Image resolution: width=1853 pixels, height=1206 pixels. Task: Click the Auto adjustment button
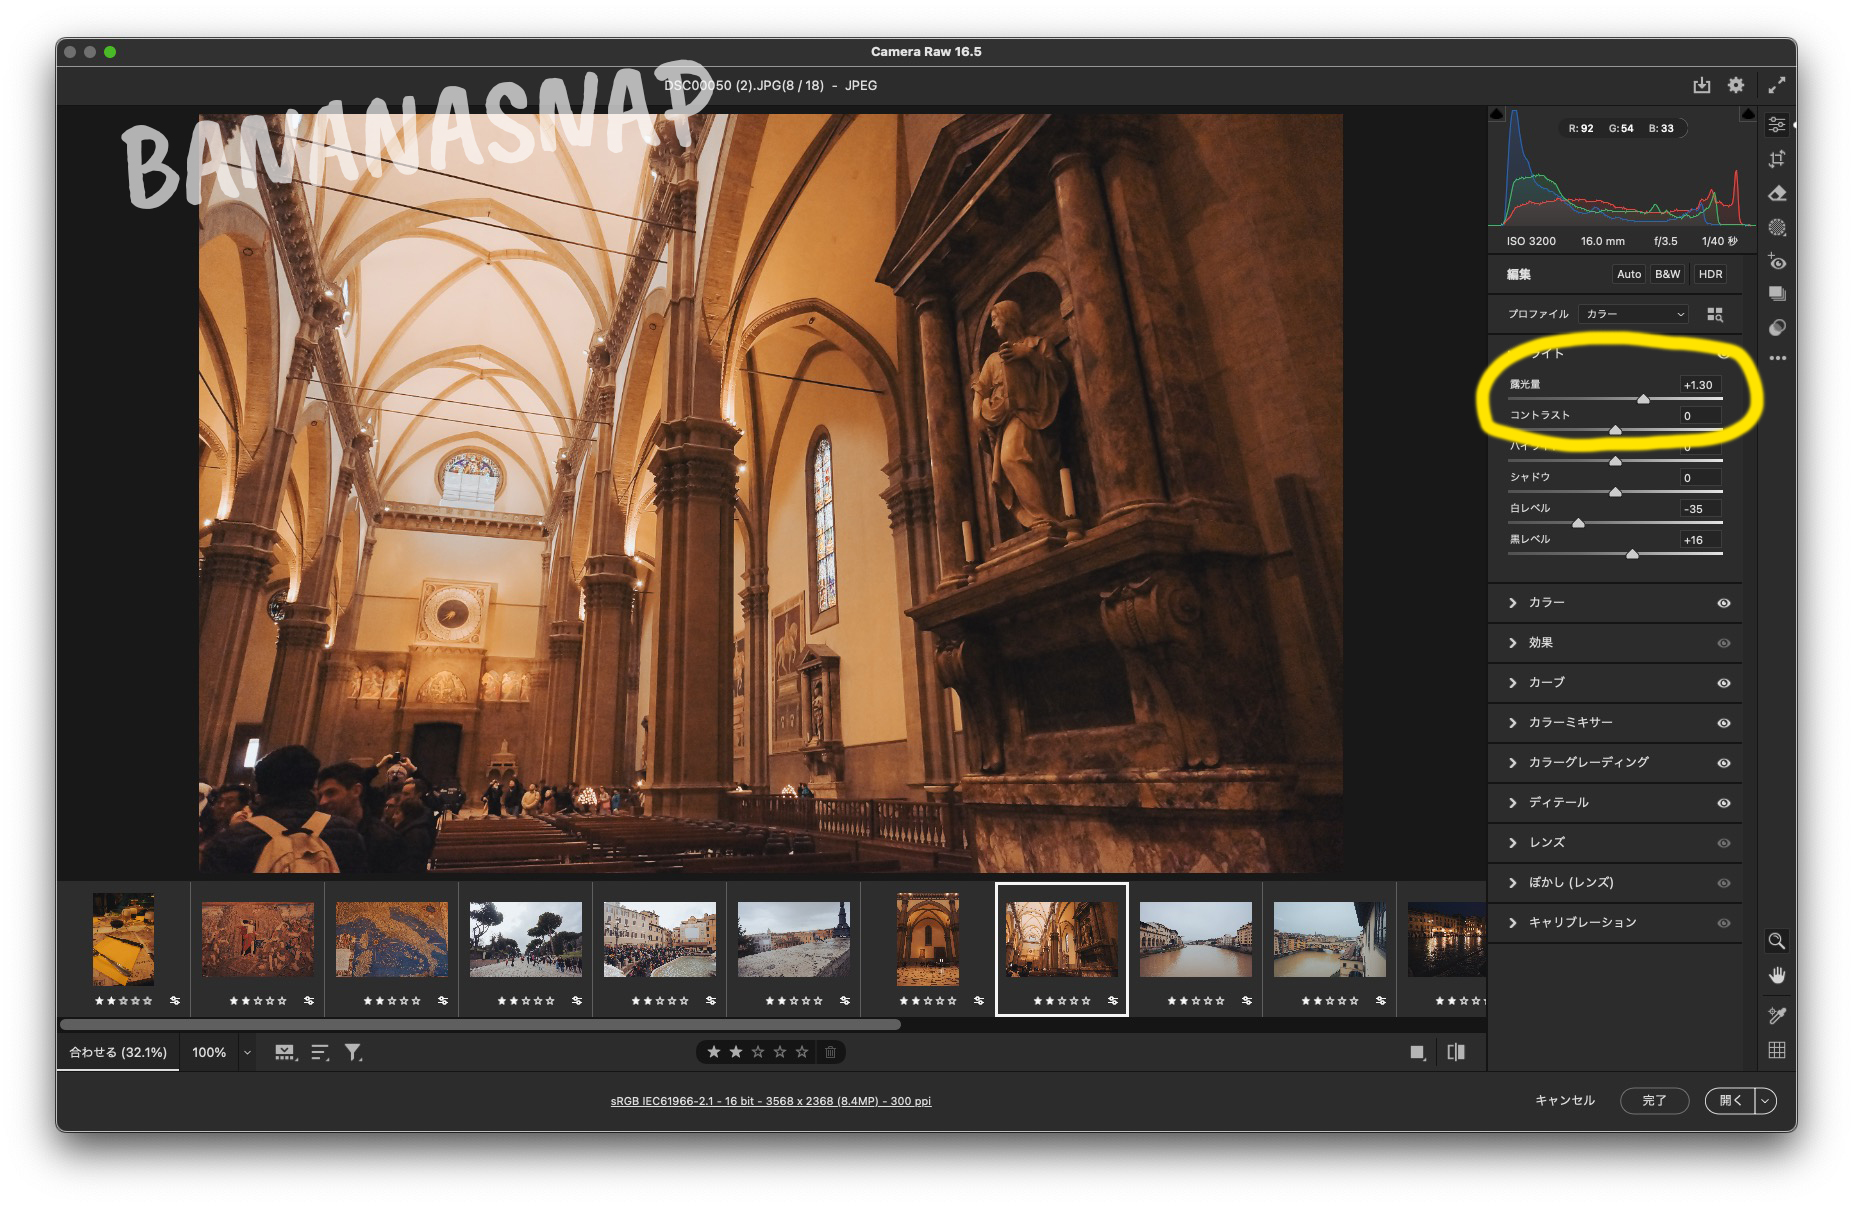(1629, 274)
